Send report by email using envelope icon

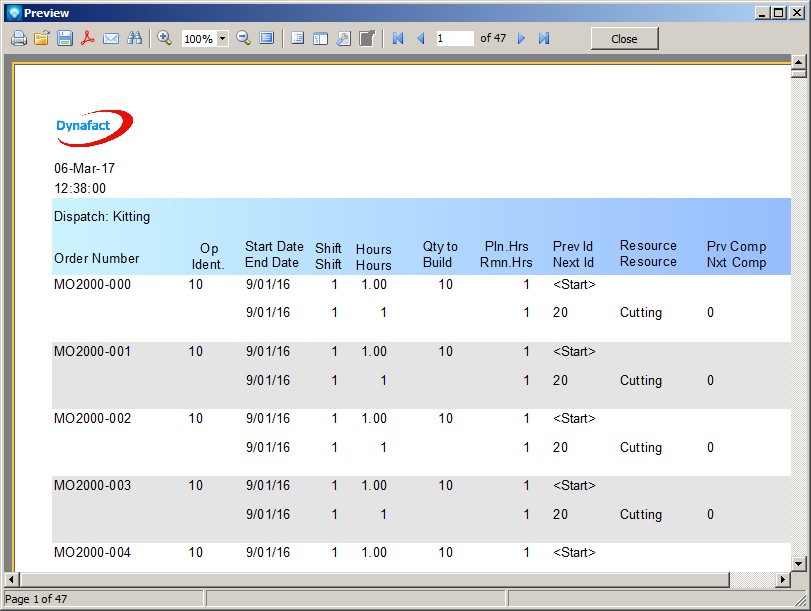tap(111, 38)
